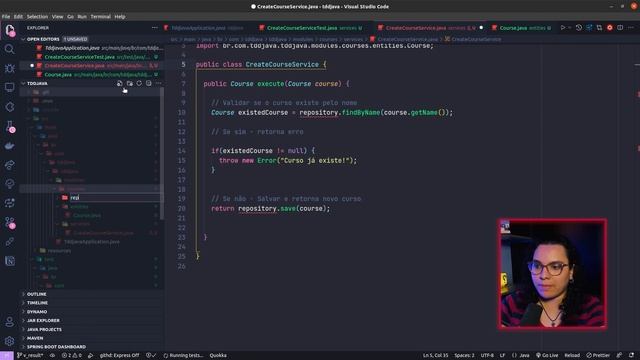Toggle githd Express Off in status bar
Image resolution: width=640 pixels, height=360 pixels.
pos(119,355)
